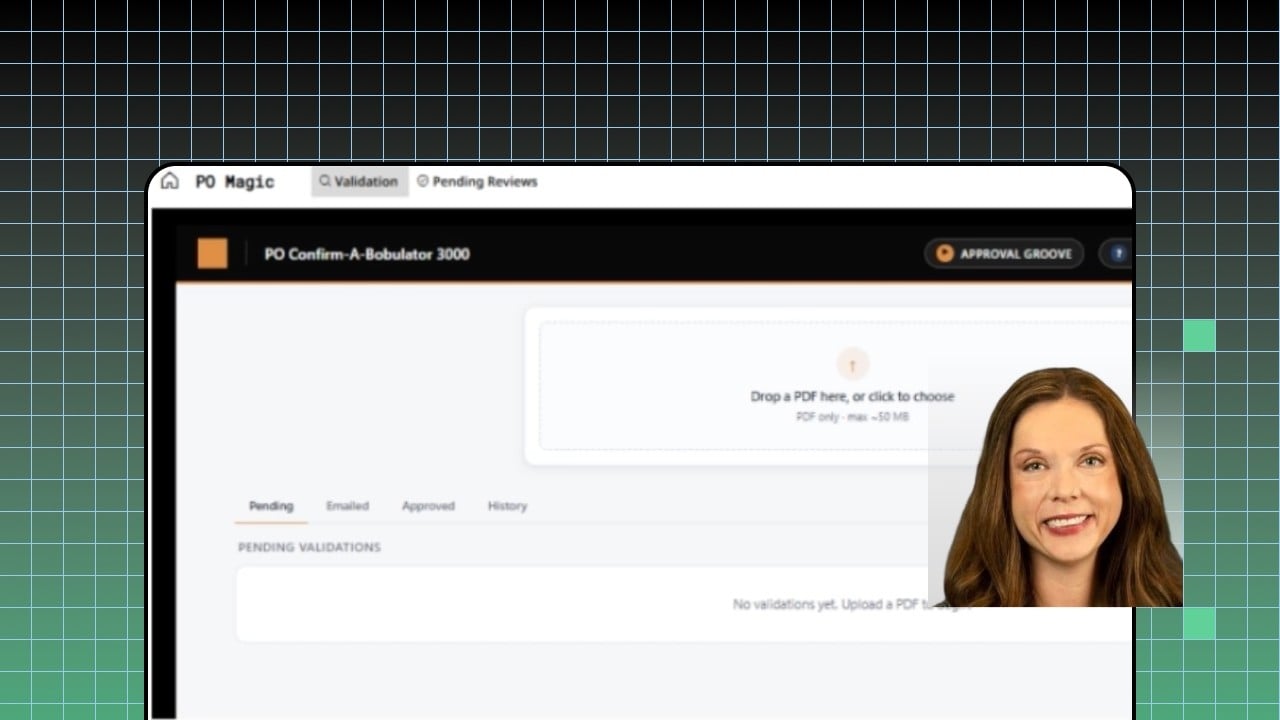Click the check icon in Pending Reviews
The width and height of the screenshot is (1280, 720).
423,181
